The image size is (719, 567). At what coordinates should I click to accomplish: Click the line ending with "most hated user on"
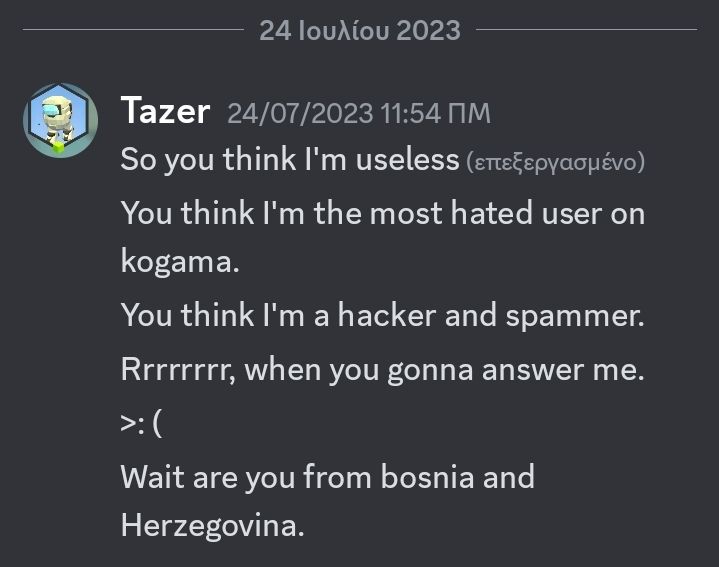coord(383,214)
